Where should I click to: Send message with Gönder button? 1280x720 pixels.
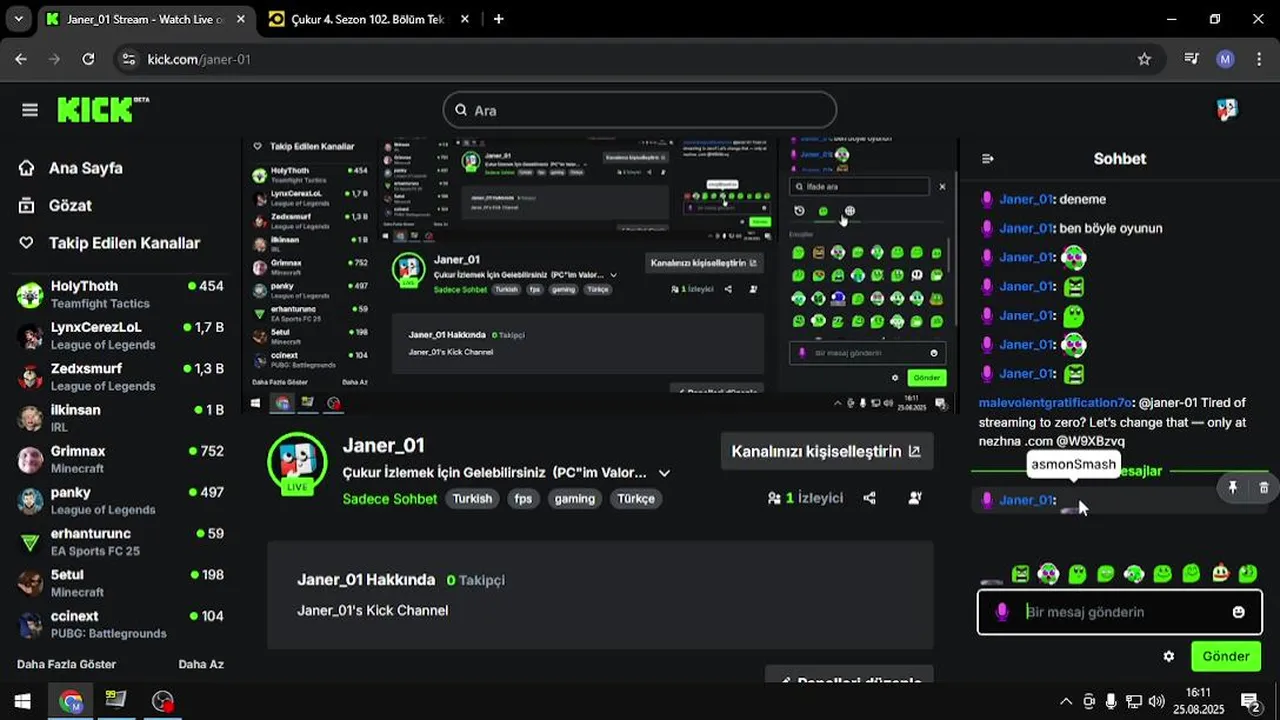click(1226, 656)
